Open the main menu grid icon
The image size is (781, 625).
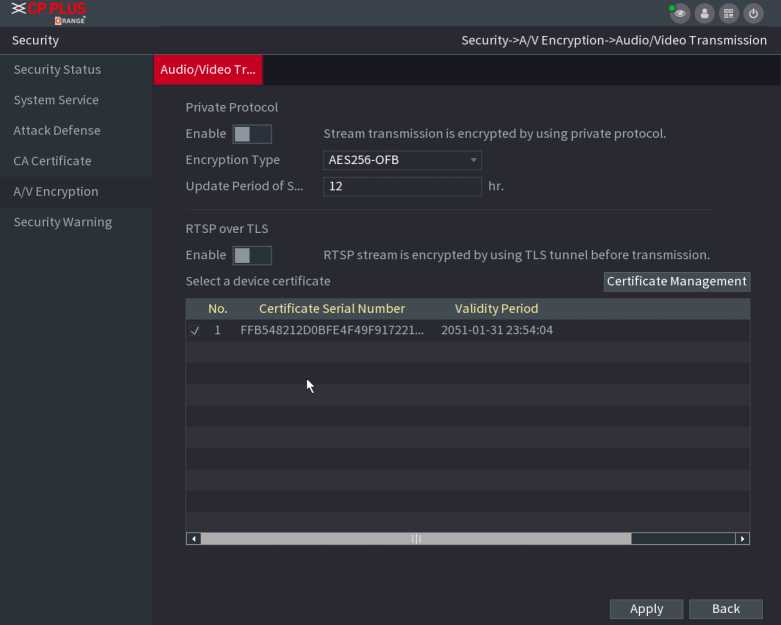(x=728, y=14)
